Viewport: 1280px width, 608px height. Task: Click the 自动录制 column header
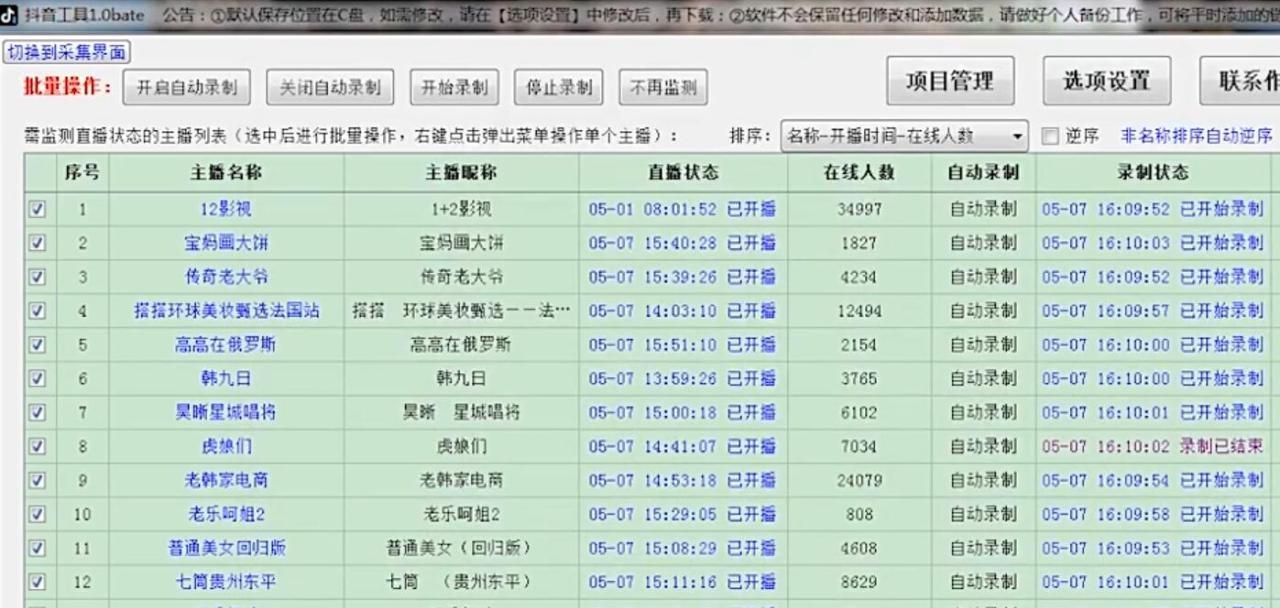click(983, 172)
